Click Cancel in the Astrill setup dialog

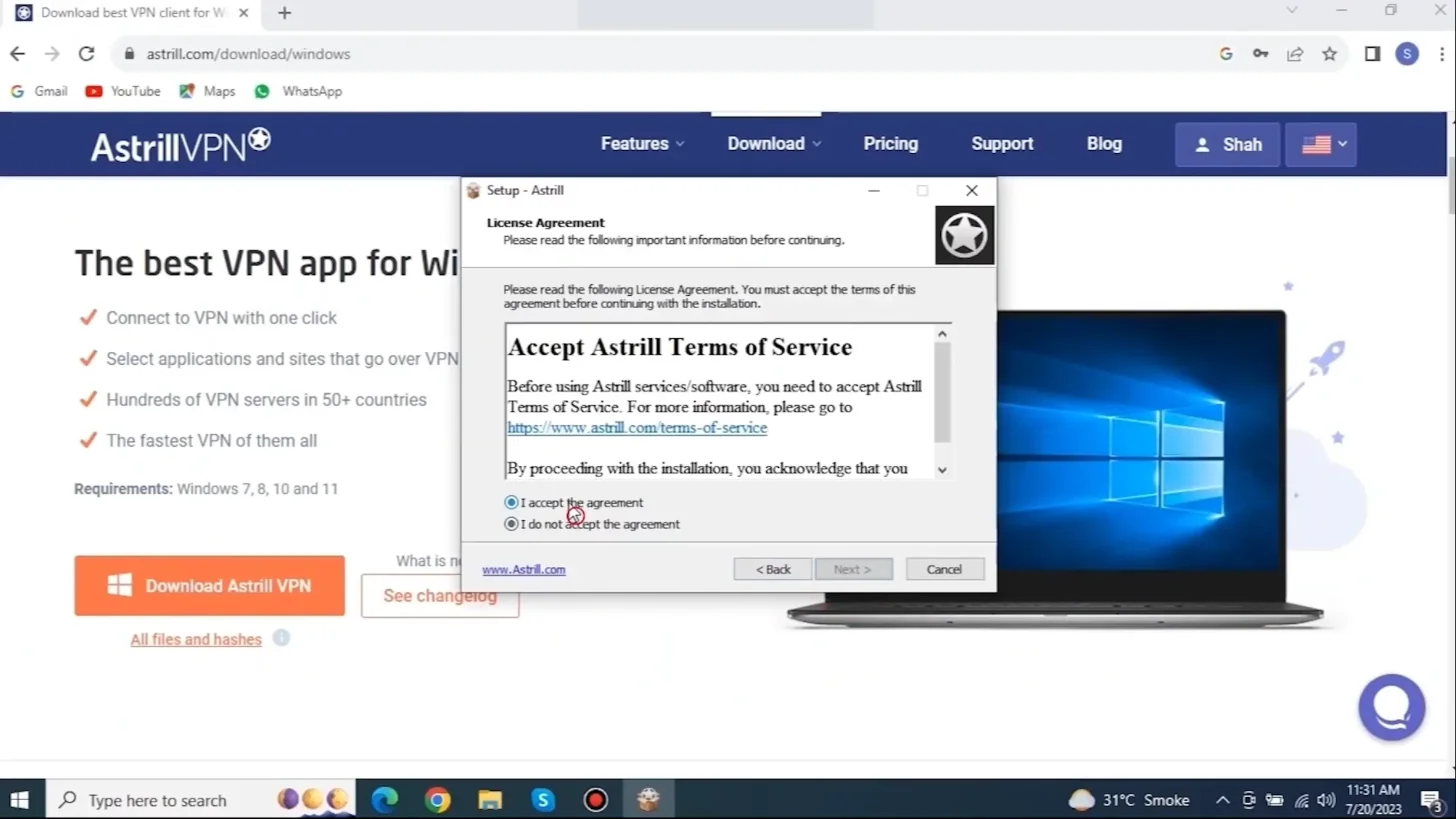944,569
